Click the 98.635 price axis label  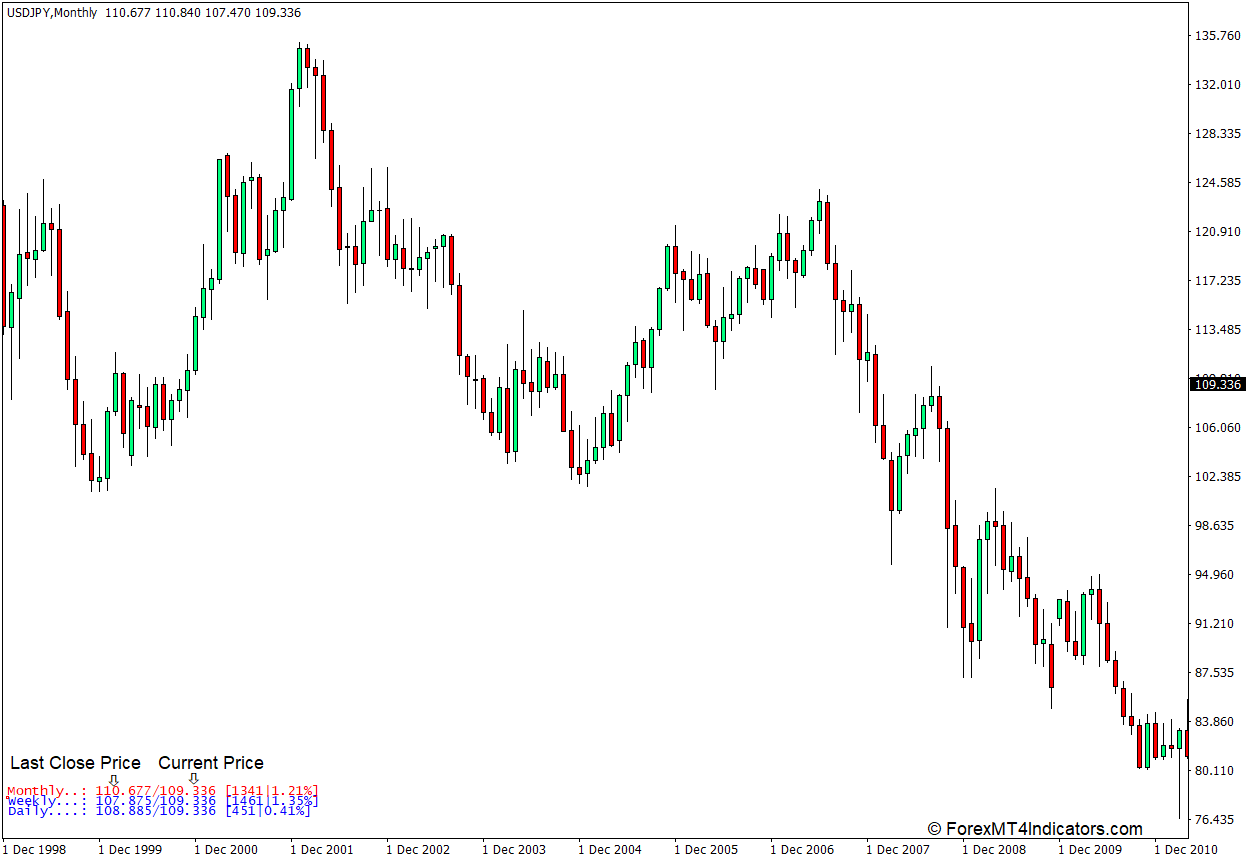(x=1217, y=526)
